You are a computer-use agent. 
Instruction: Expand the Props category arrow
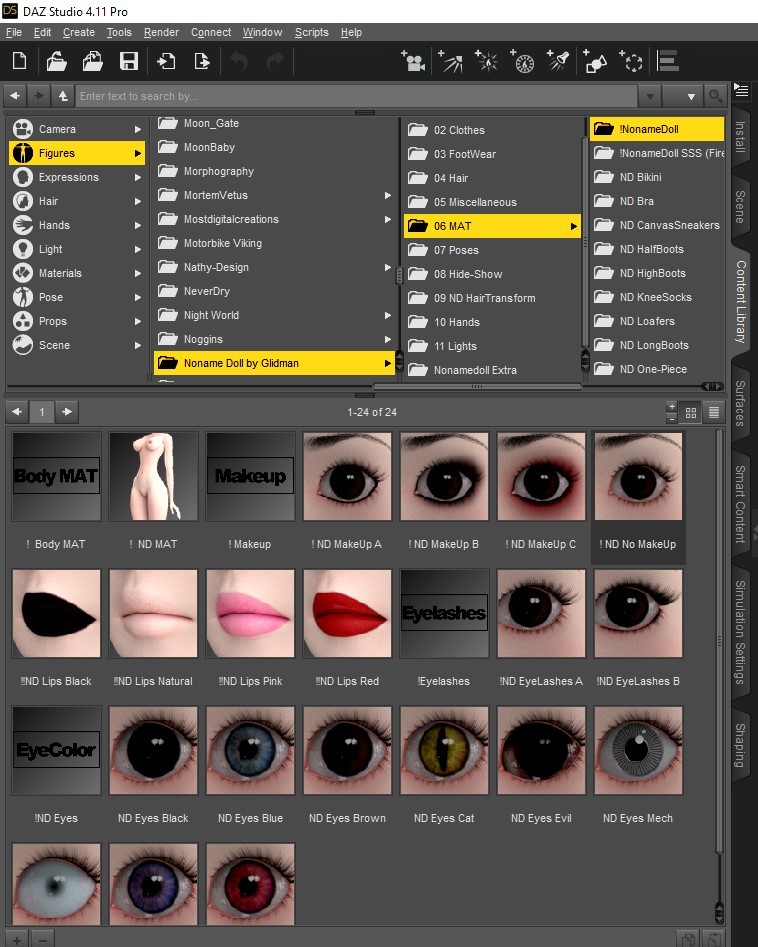[138, 321]
